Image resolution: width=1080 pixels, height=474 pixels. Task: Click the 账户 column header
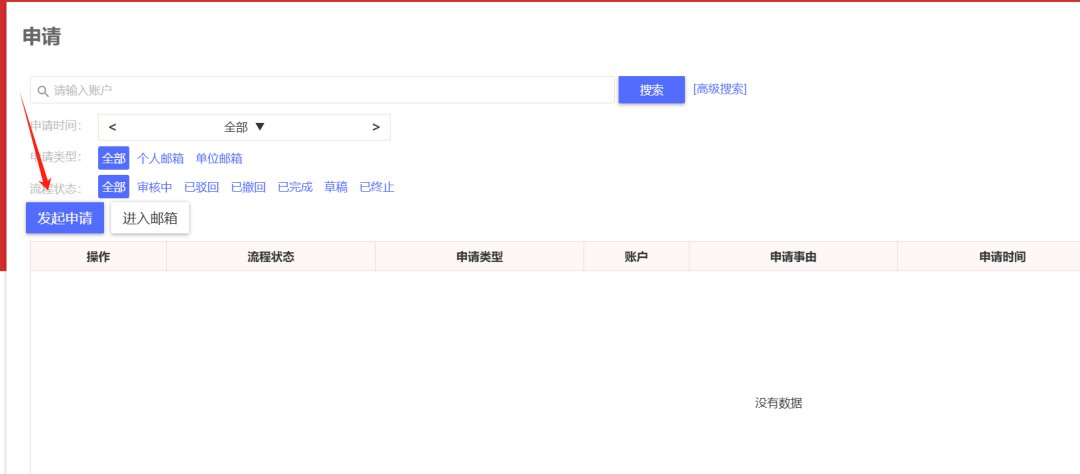click(x=636, y=256)
